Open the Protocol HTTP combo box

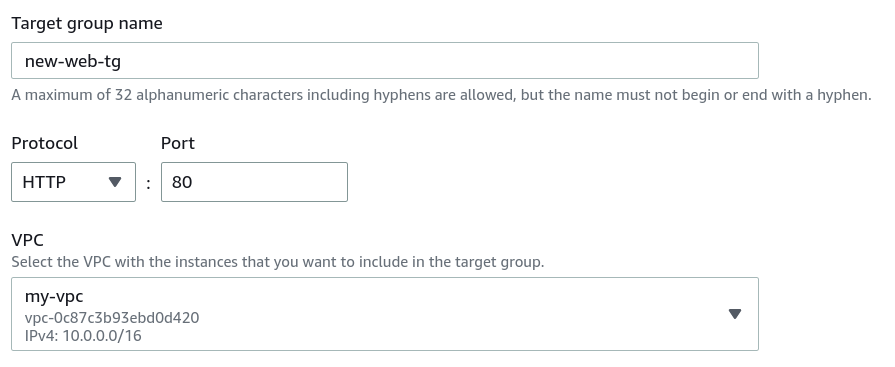tap(74, 182)
